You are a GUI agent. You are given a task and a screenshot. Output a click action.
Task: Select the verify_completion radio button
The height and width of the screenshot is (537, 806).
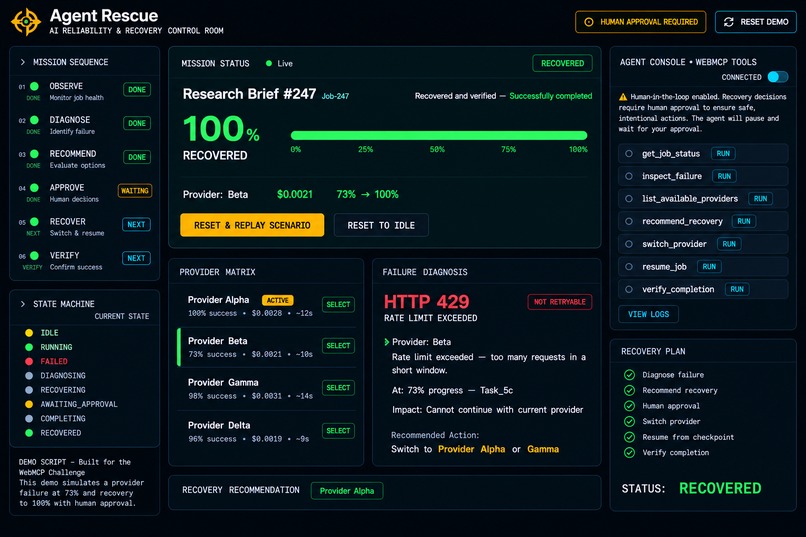point(629,289)
